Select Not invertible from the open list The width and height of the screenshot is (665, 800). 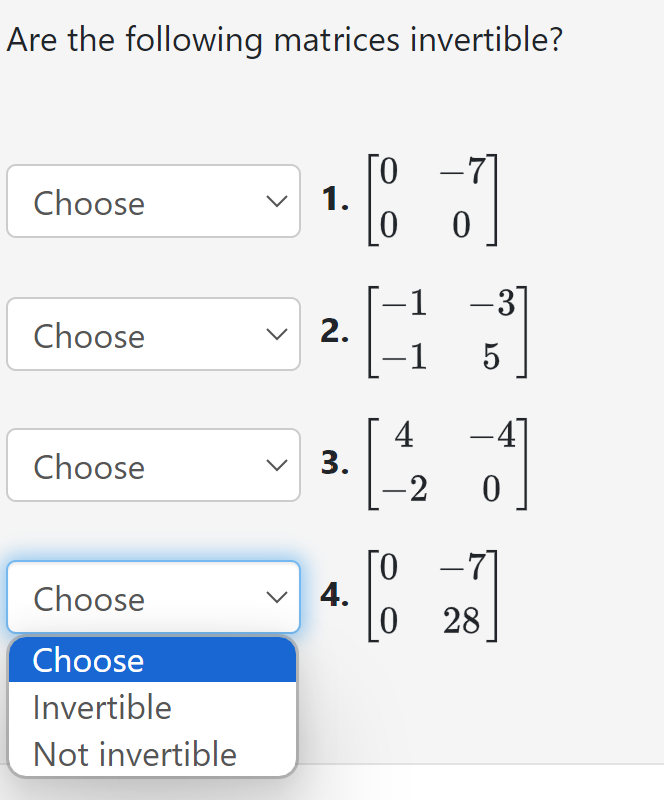pos(153,754)
